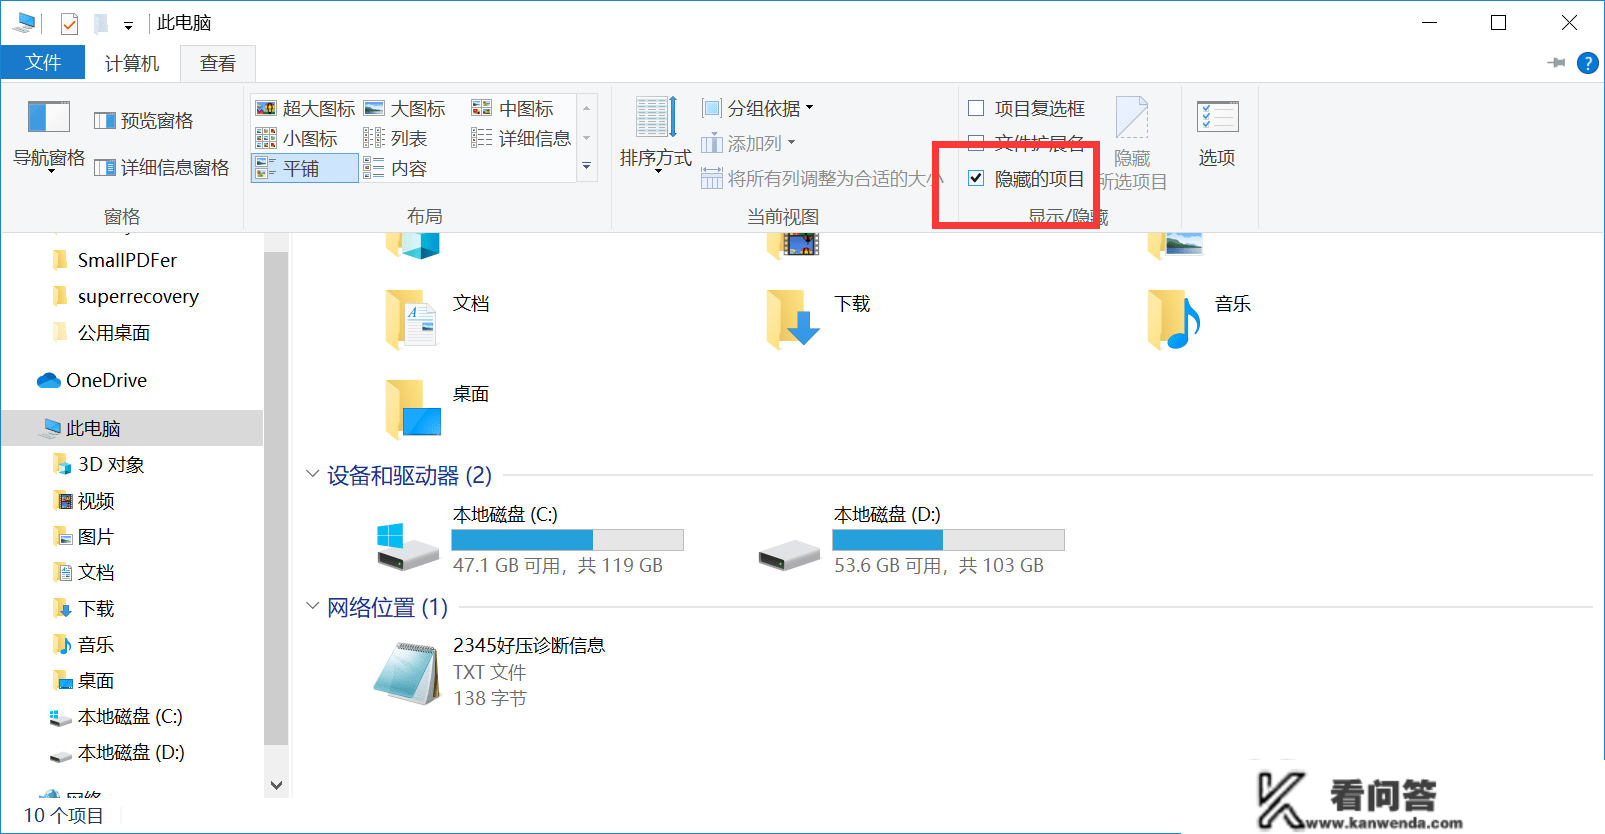Open the 导航窗格 navigation pane dropdown
The height and width of the screenshot is (834, 1605).
pos(48,136)
